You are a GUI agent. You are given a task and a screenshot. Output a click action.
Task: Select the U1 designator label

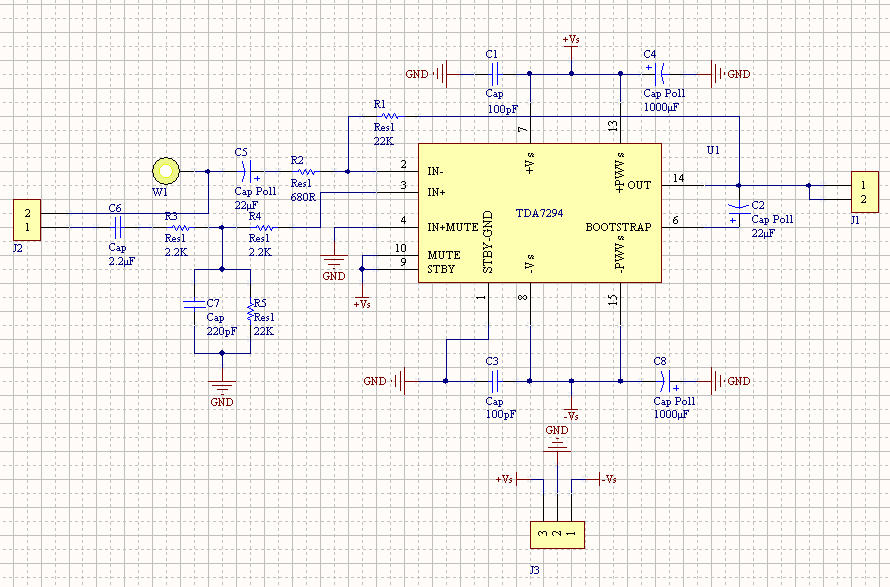[x=713, y=149]
